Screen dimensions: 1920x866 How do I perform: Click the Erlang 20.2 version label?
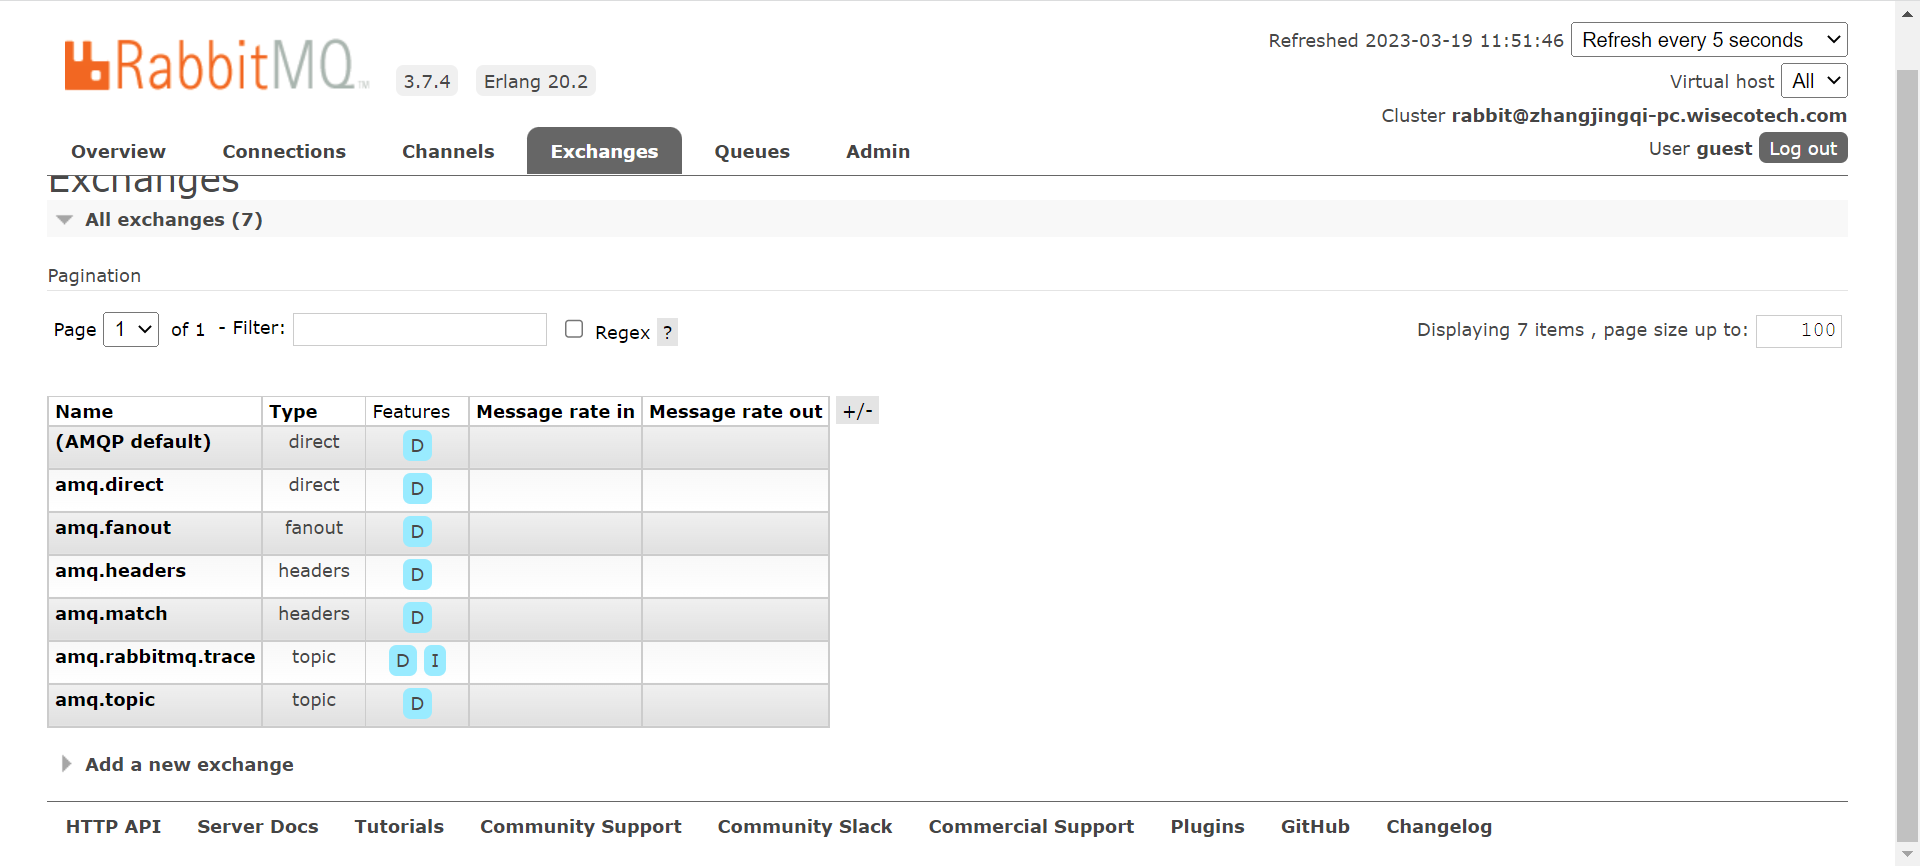[536, 81]
